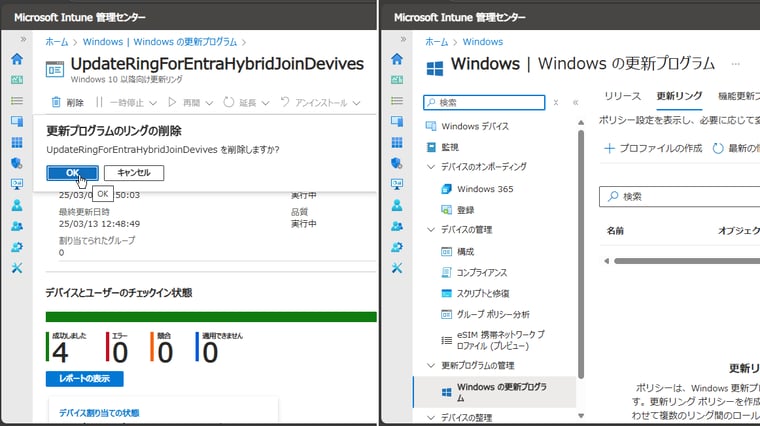Click ホーム breadcrumb in left window
Screen dimensions: 760x426
click(57, 42)
